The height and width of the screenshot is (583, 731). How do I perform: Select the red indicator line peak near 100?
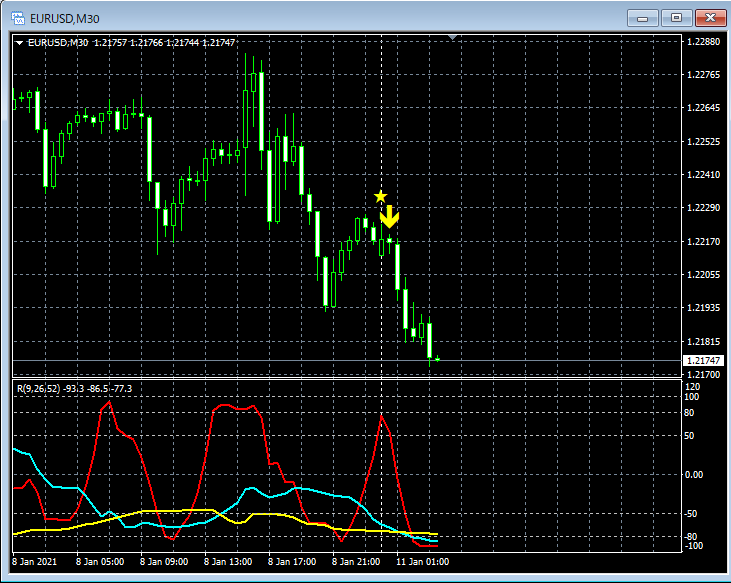(108, 402)
